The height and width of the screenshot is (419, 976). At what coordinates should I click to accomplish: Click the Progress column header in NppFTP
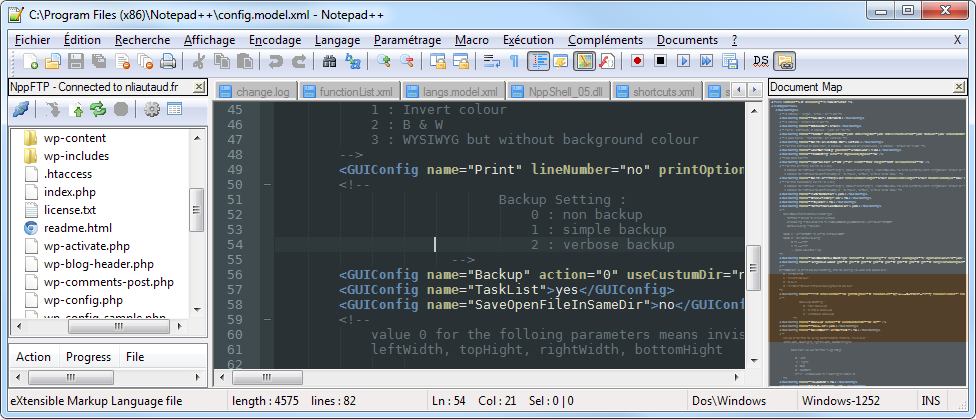tap(88, 357)
